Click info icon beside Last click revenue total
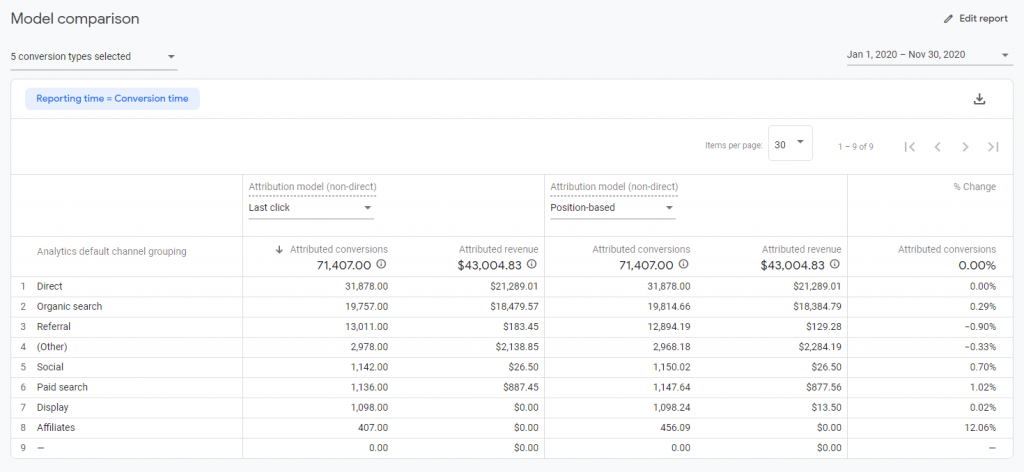Viewport: 1024px width, 472px height. pyautogui.click(x=532, y=265)
